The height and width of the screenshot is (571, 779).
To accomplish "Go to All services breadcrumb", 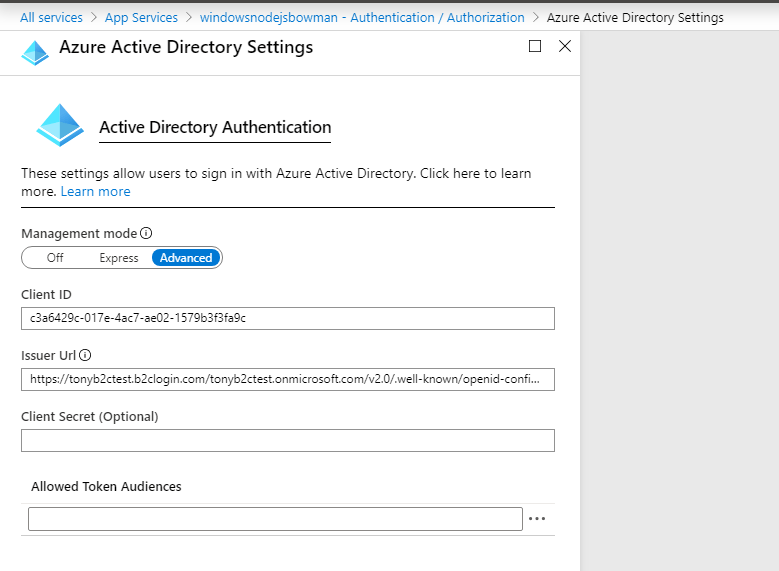I will pos(51,17).
